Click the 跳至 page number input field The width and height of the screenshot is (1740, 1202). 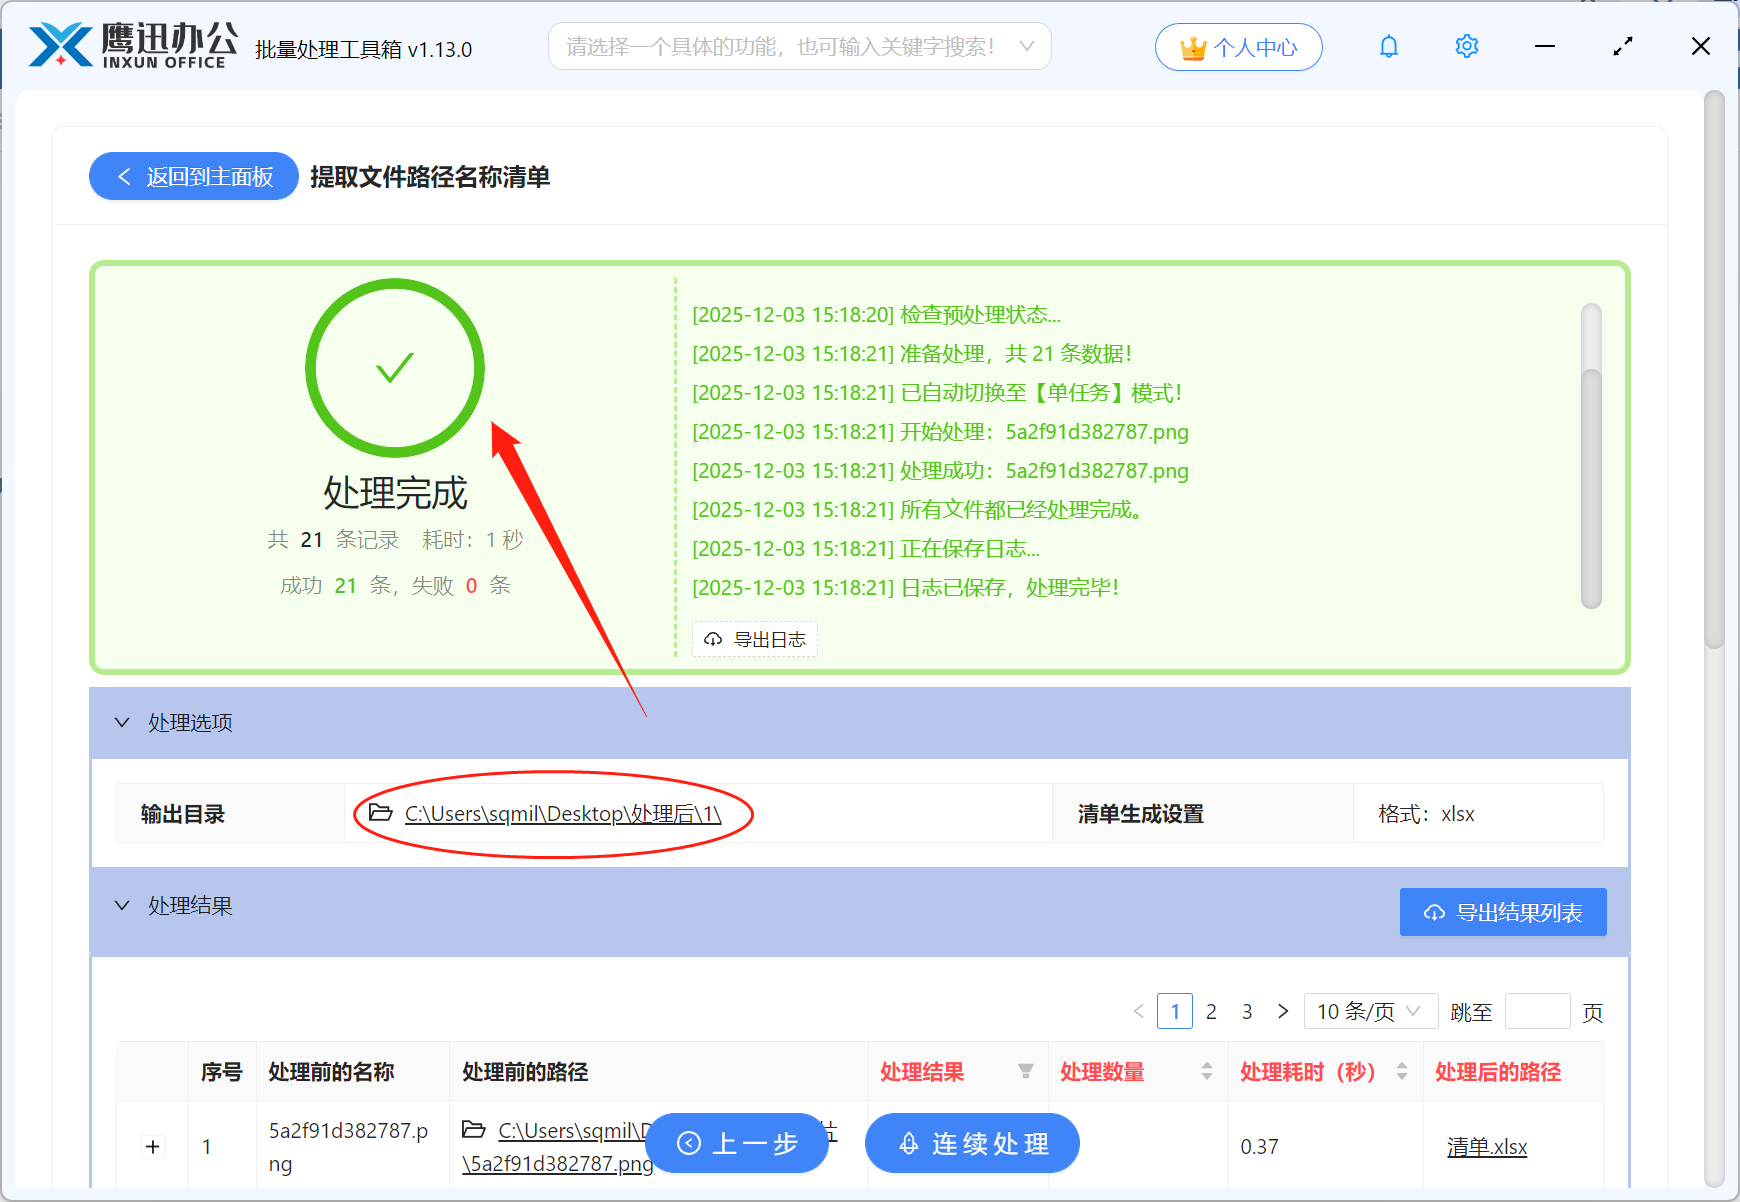pyautogui.click(x=1537, y=1011)
